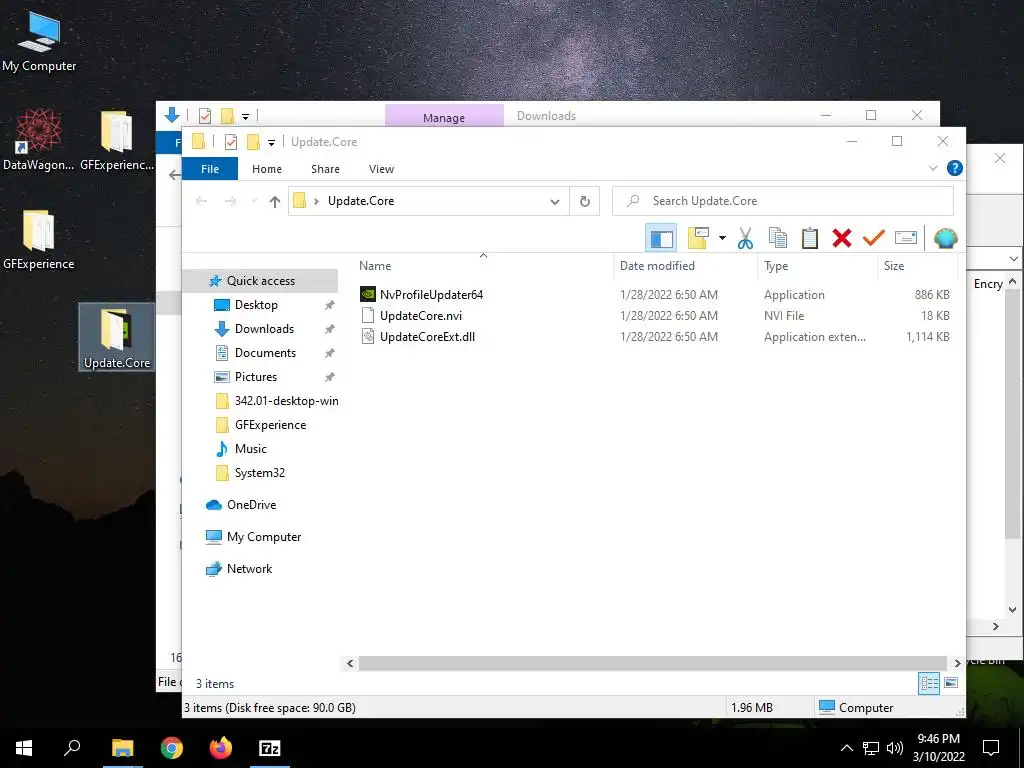Open Customize Quick Access Toolbar dropdown

point(271,142)
